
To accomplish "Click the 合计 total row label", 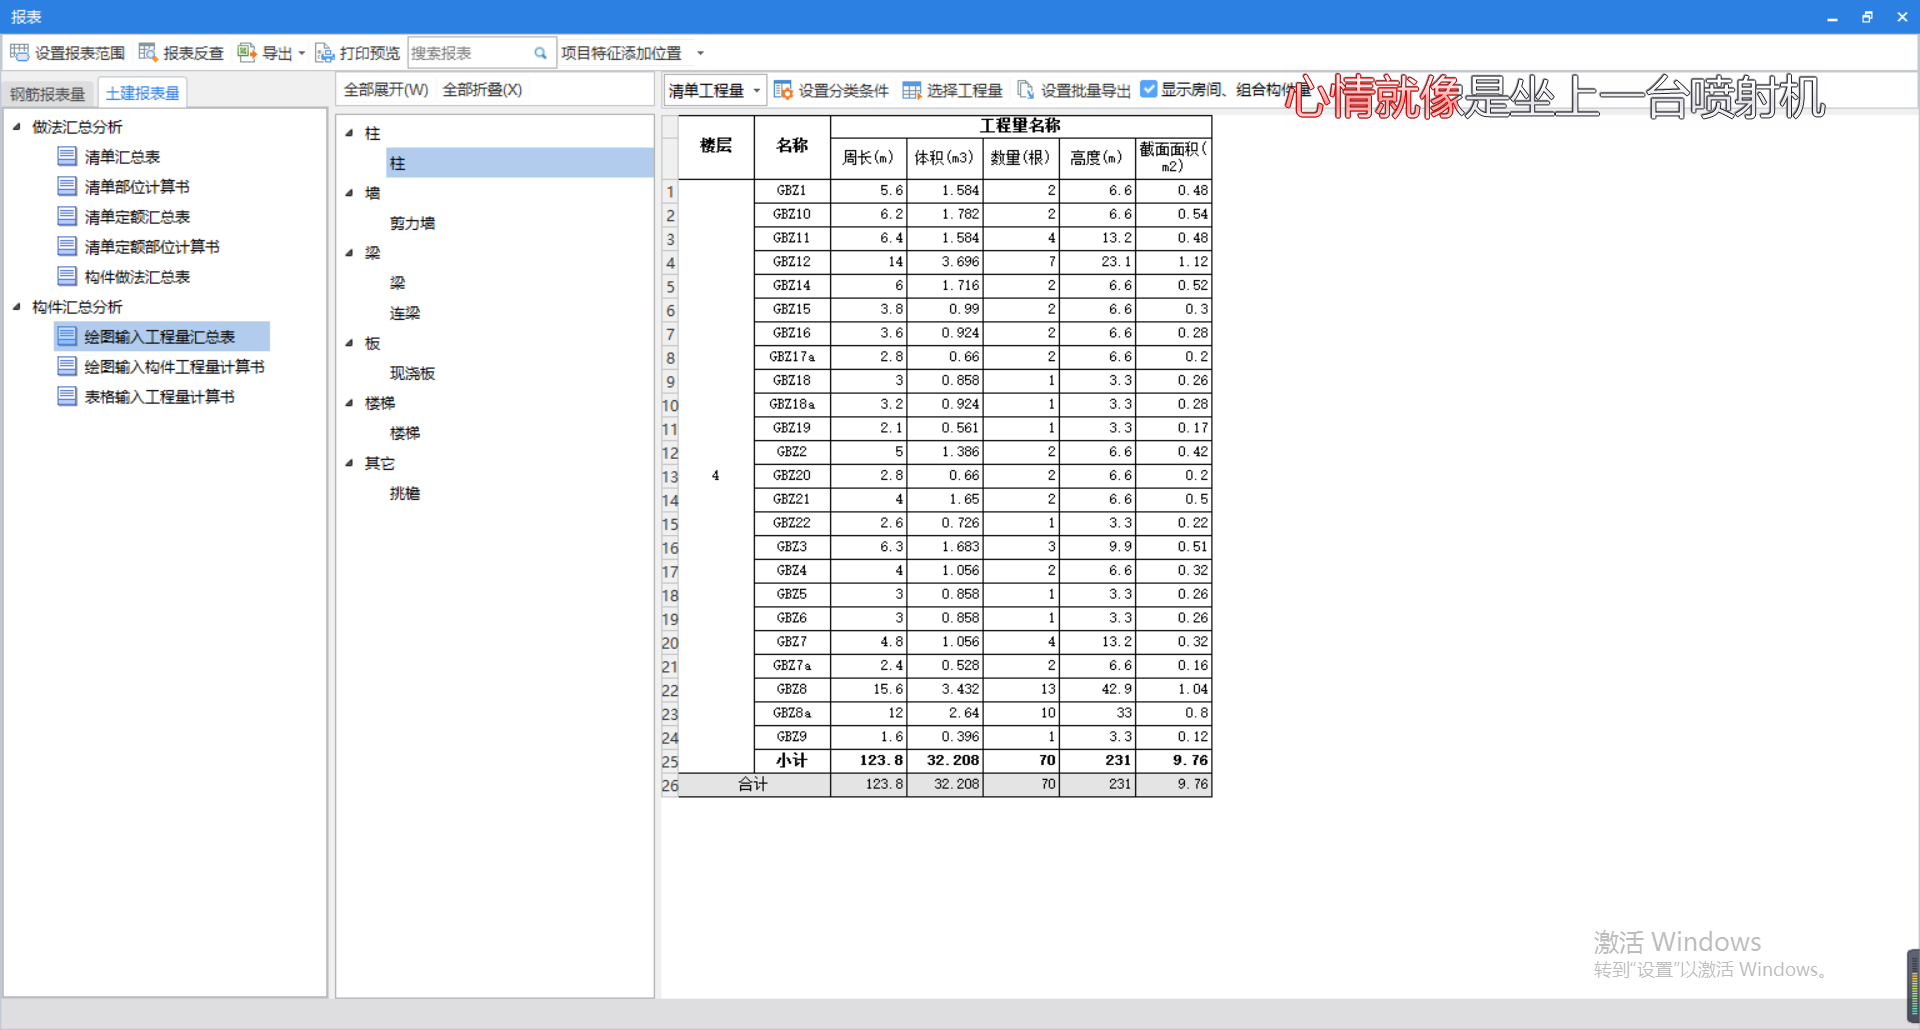I will (x=753, y=784).
